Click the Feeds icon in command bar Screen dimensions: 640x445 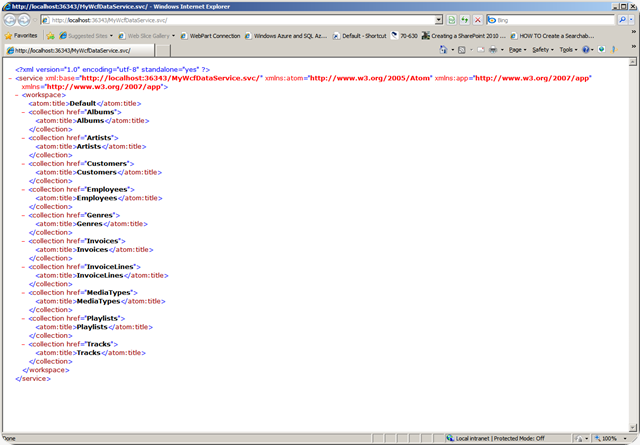coord(462,50)
